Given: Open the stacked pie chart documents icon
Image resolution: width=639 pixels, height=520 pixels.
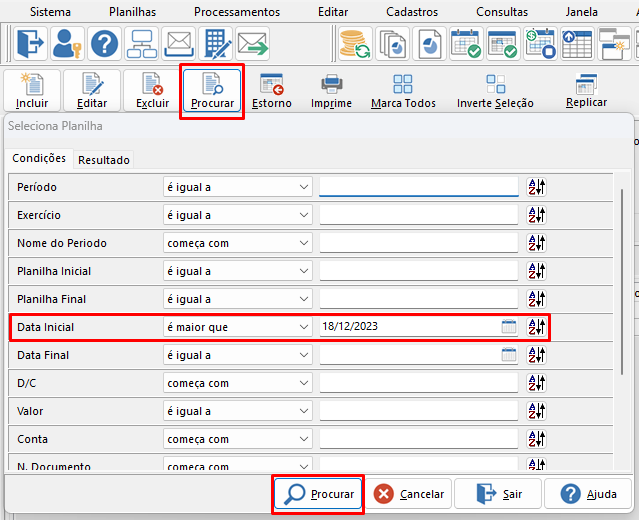Looking at the screenshot, I should point(392,44).
